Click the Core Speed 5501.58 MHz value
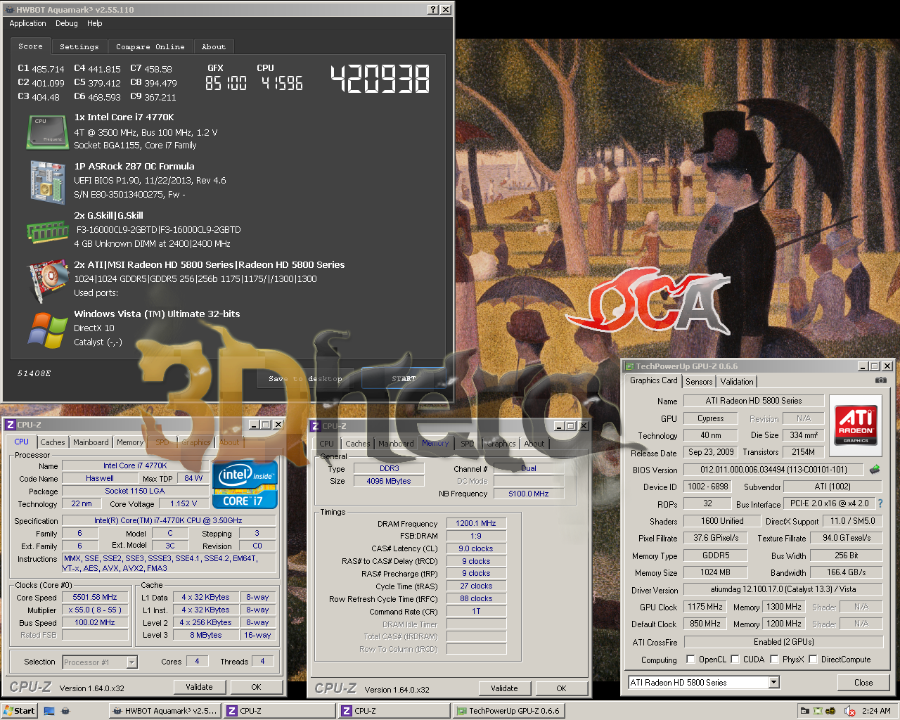This screenshot has width=900, height=720. [95, 597]
